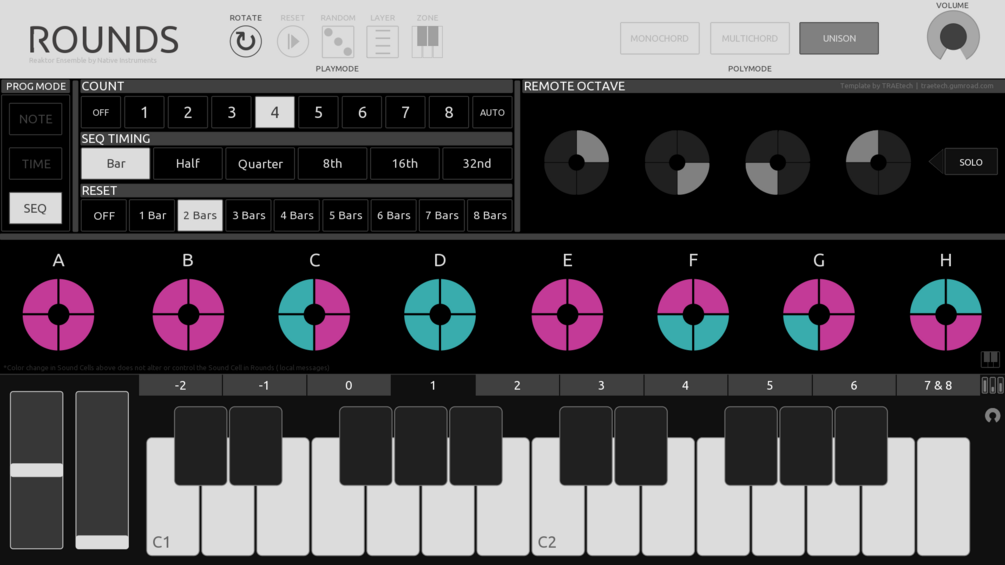The width and height of the screenshot is (1005, 565).
Task: Set Reset to 5 Bars
Action: (345, 215)
